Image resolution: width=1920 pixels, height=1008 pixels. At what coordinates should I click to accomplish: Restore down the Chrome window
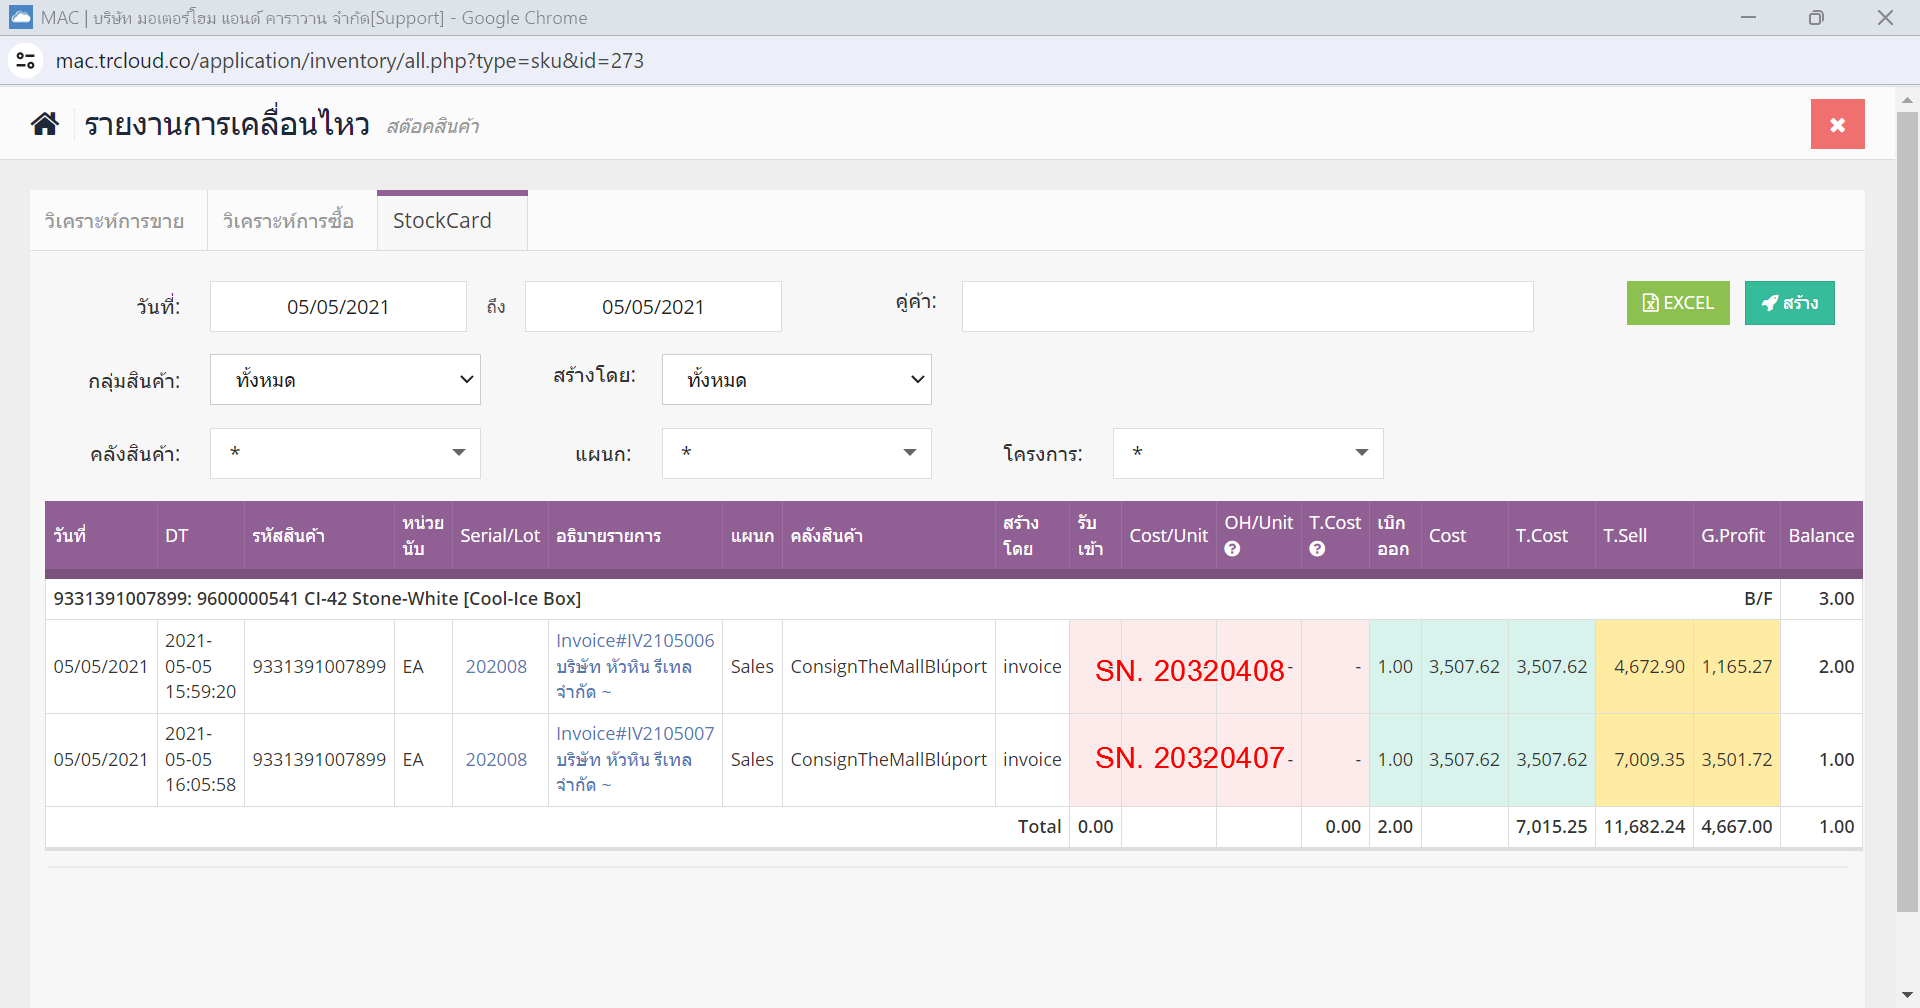(1816, 18)
